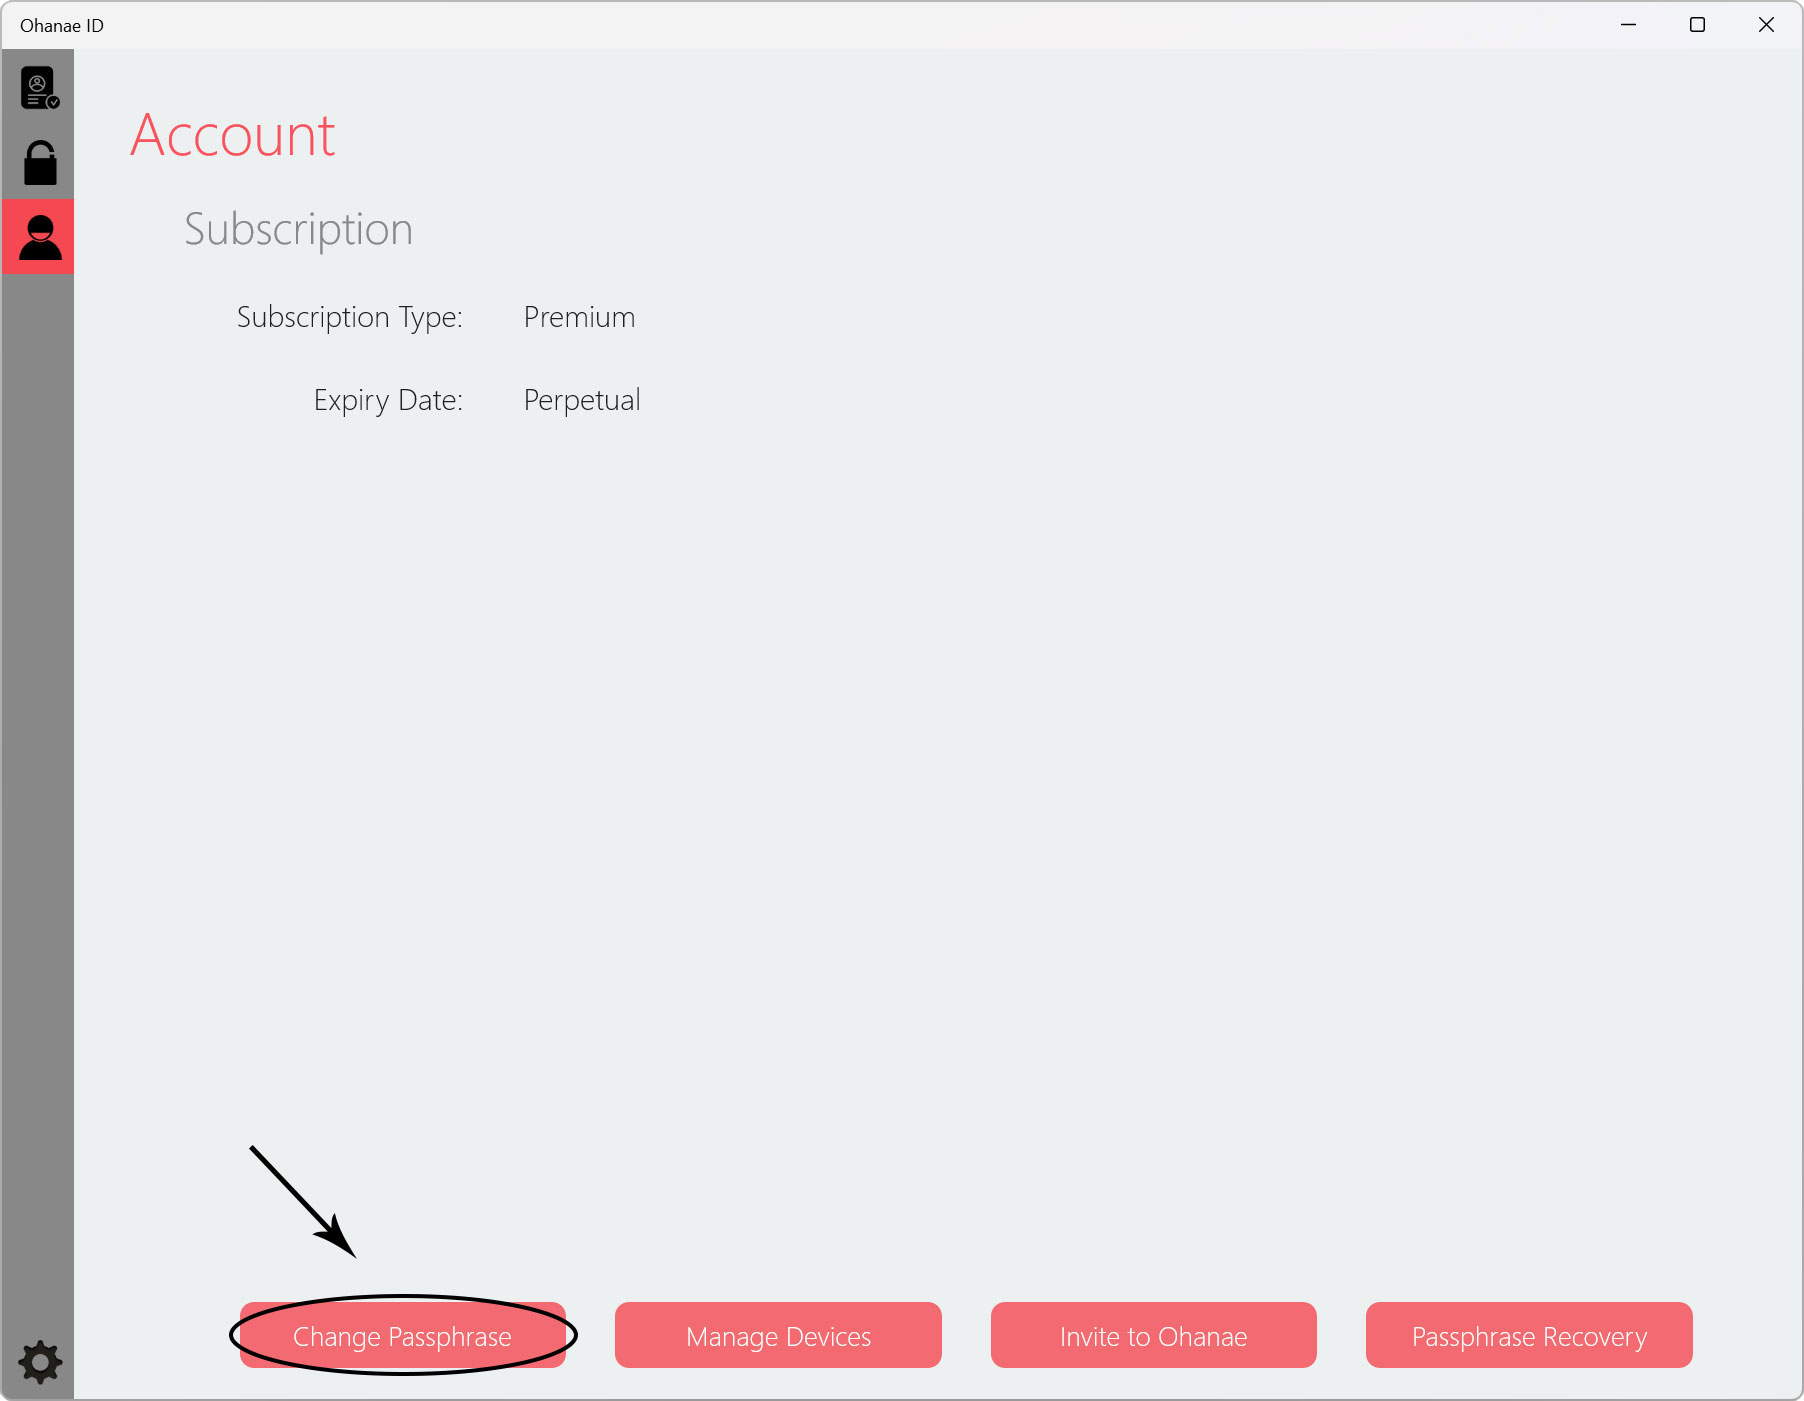The width and height of the screenshot is (1804, 1401).
Task: Open the identity card sidebar icon
Action: (x=39, y=88)
